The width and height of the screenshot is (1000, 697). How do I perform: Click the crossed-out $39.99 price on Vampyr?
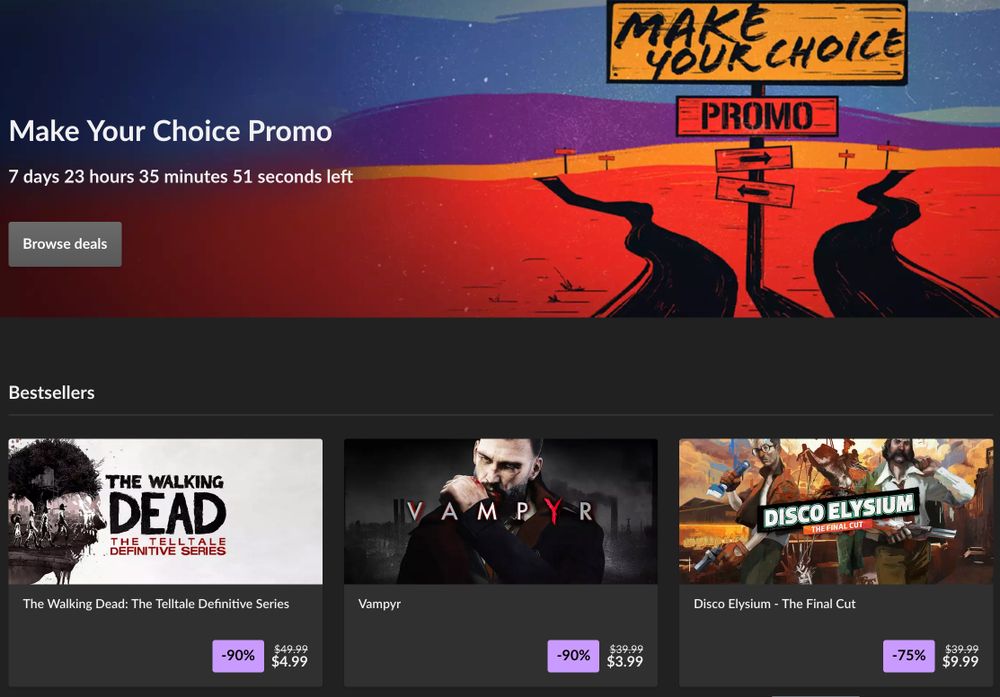pos(626,649)
